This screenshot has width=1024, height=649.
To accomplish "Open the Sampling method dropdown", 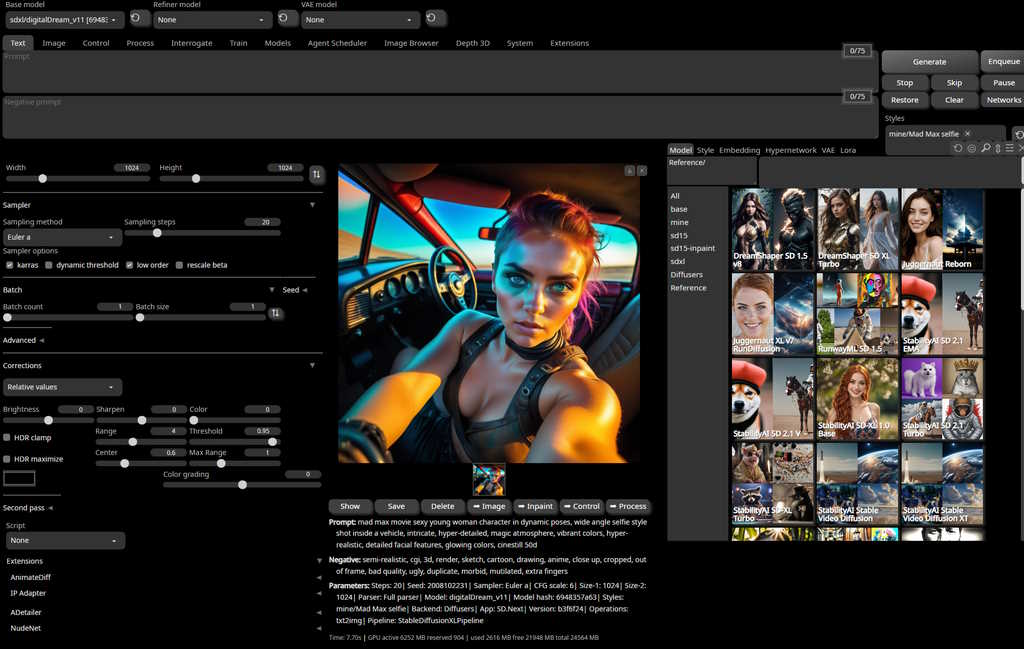I will 62,237.
